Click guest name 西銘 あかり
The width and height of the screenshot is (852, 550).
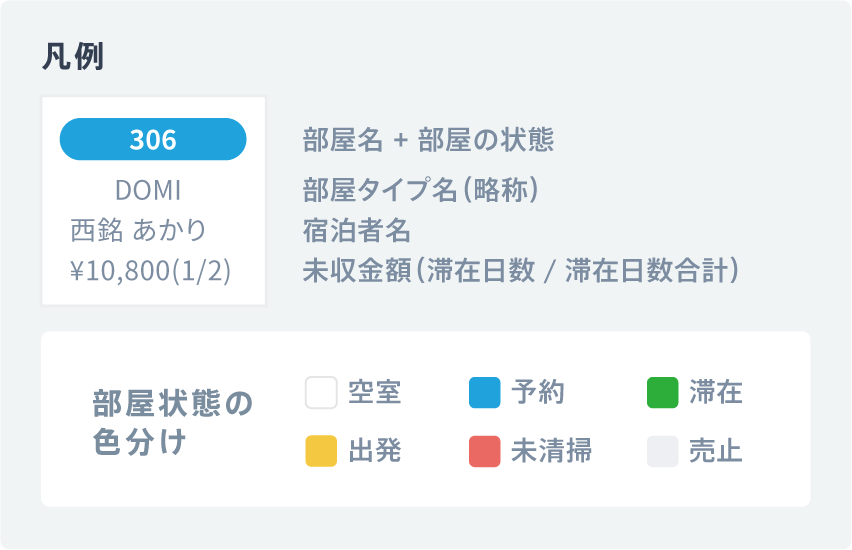139,230
